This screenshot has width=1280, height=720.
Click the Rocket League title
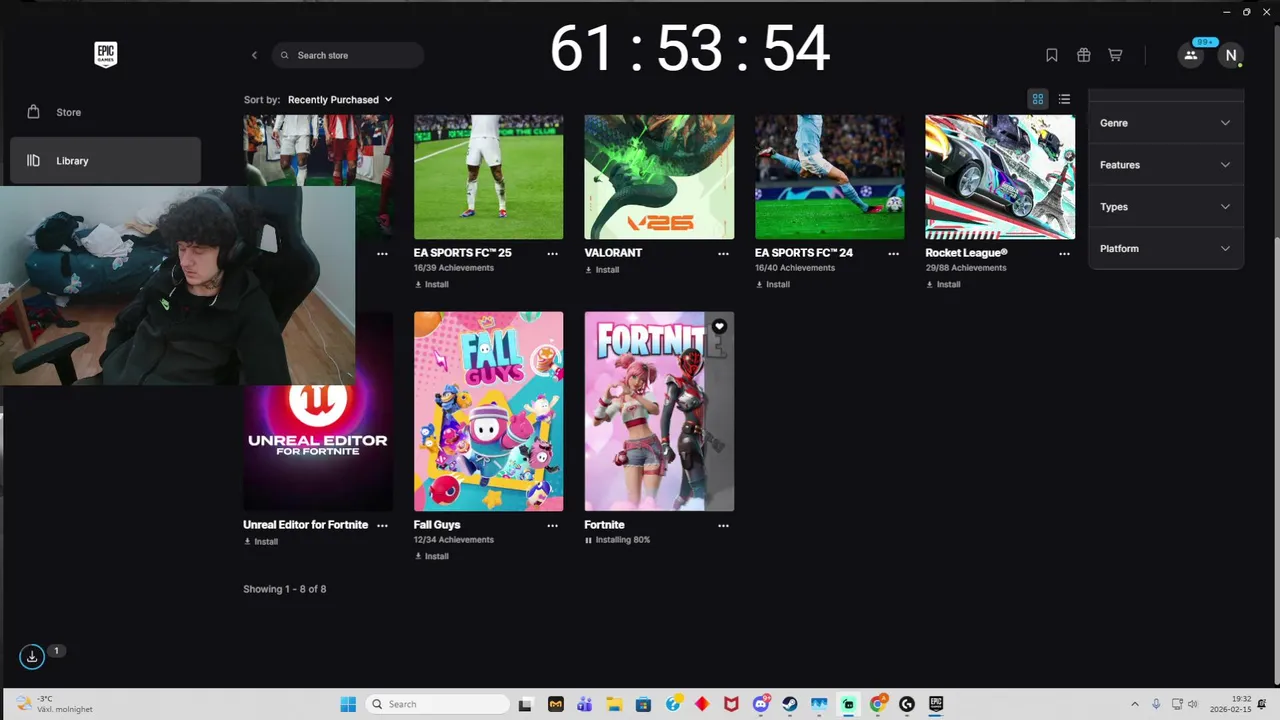[x=966, y=253]
